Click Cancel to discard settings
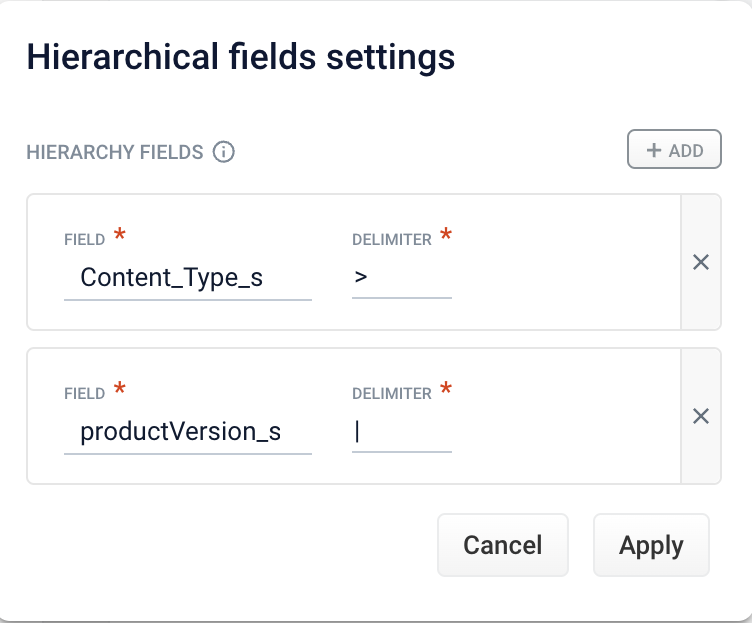This screenshot has width=752, height=623. [x=502, y=545]
